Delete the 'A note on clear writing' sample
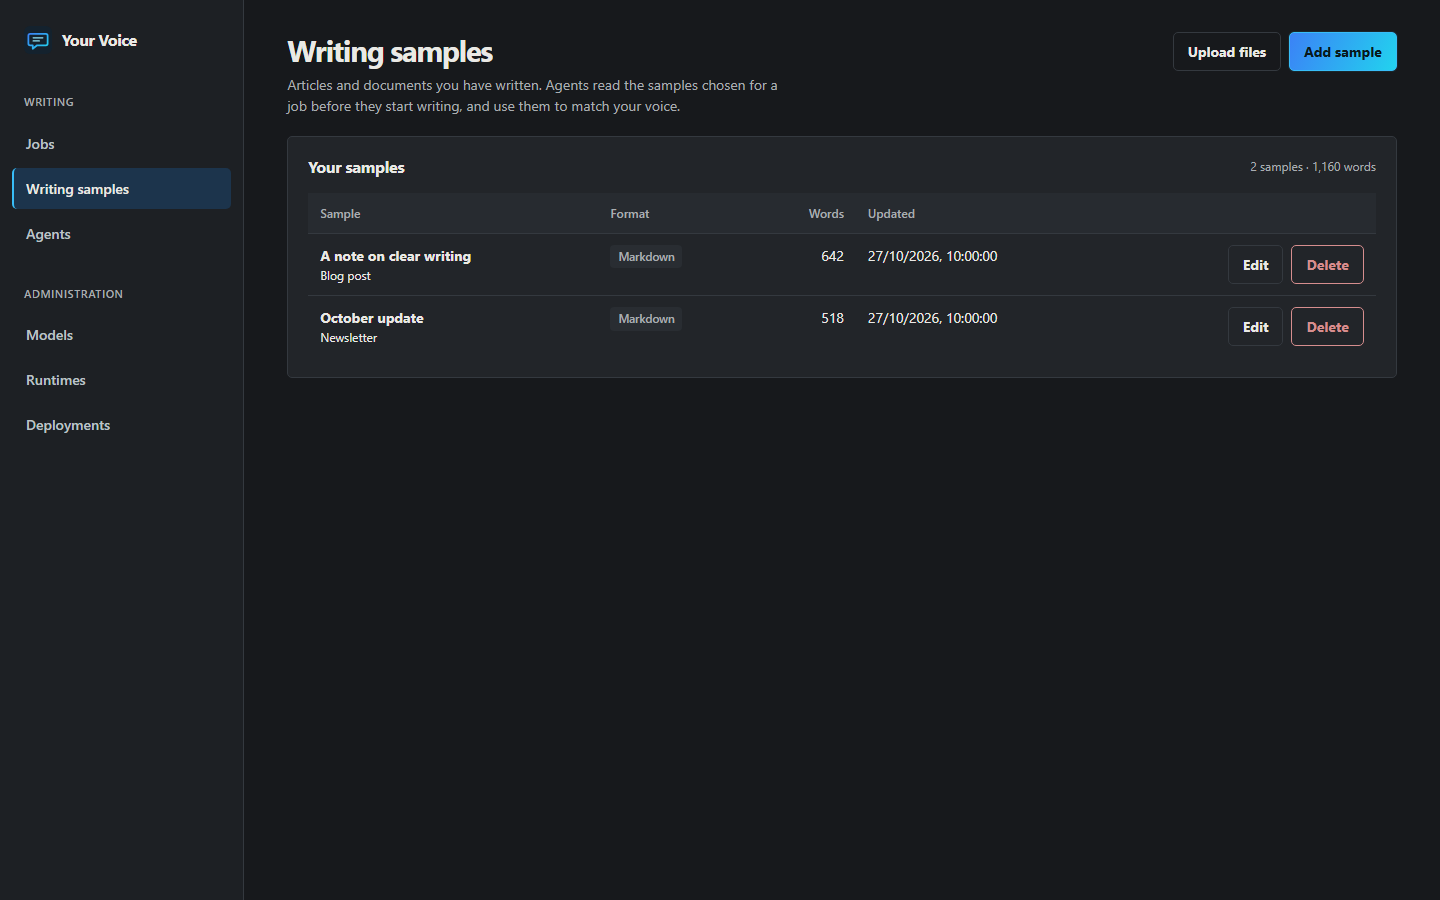 pos(1327,265)
